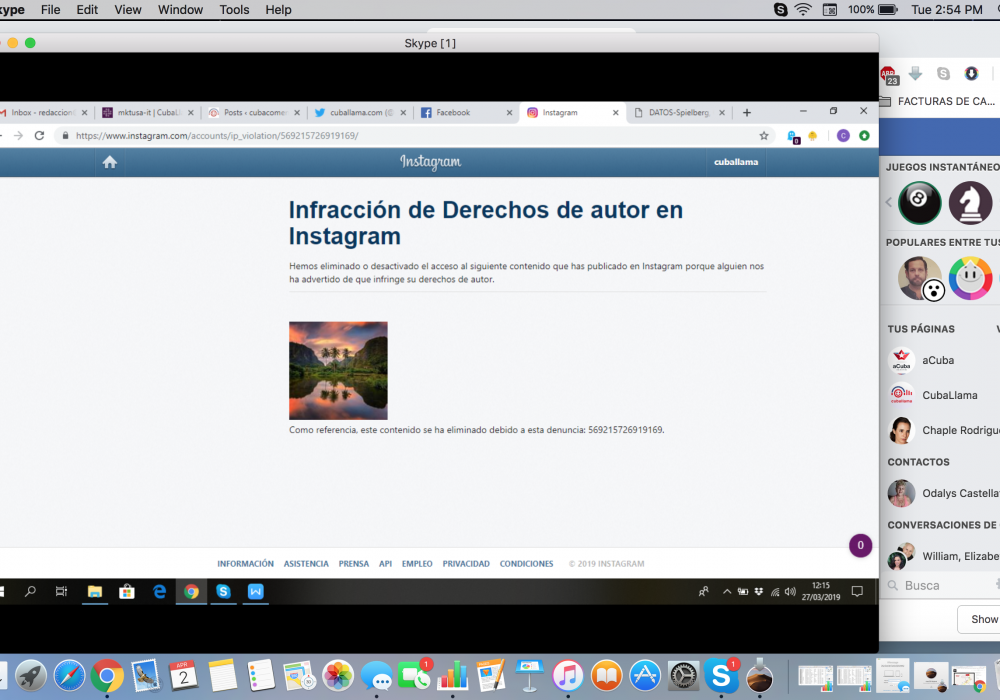Click the Busca search field
Screen dimensions: 1000x700
coord(940,585)
